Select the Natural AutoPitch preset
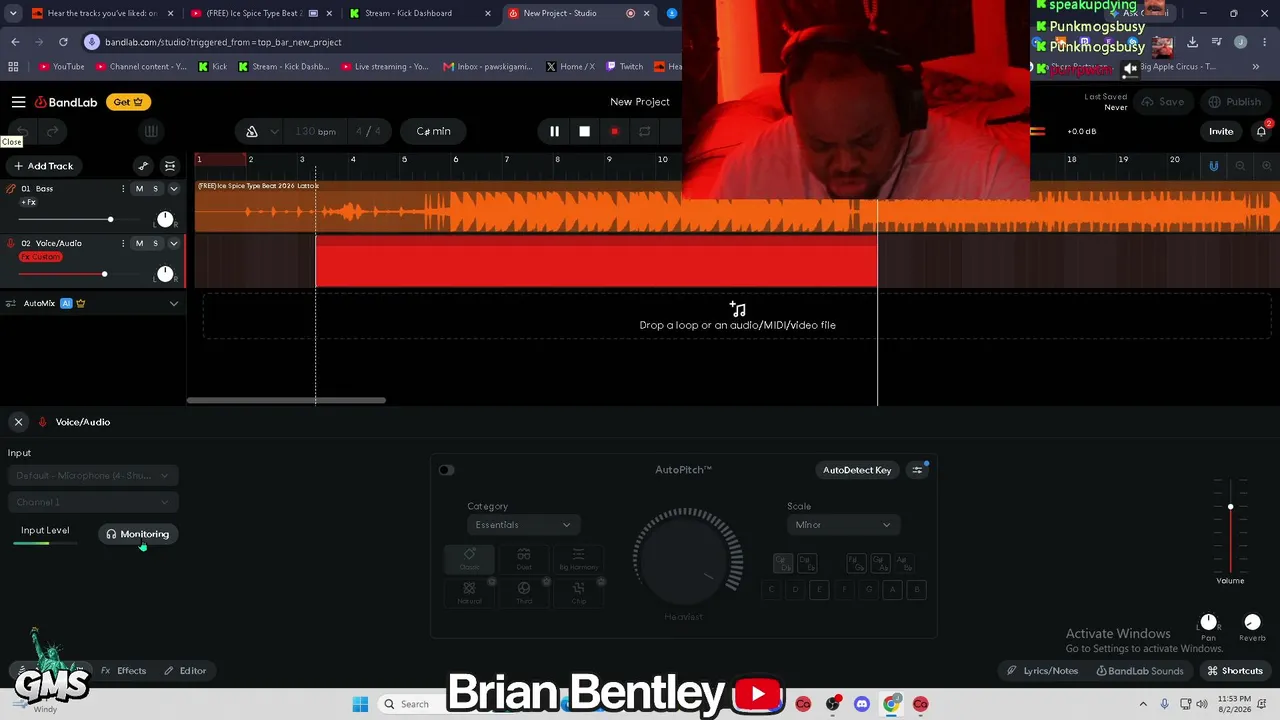 pyautogui.click(x=470, y=592)
